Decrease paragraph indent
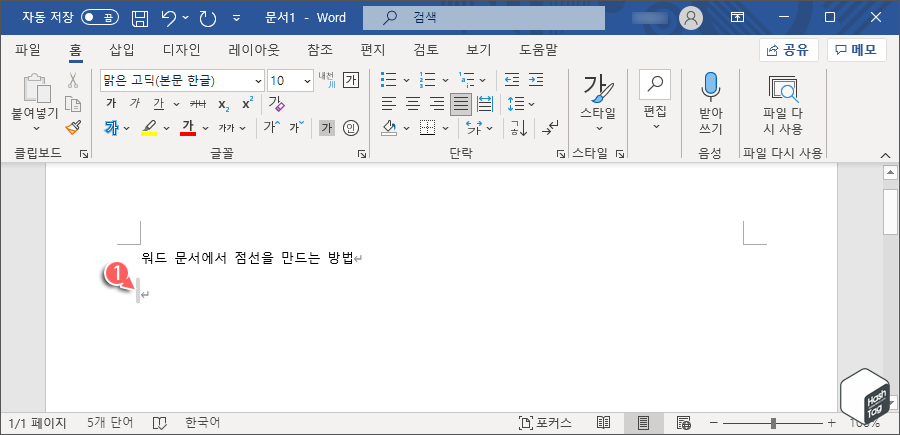Image resolution: width=900 pixels, height=435 pixels. click(x=511, y=80)
